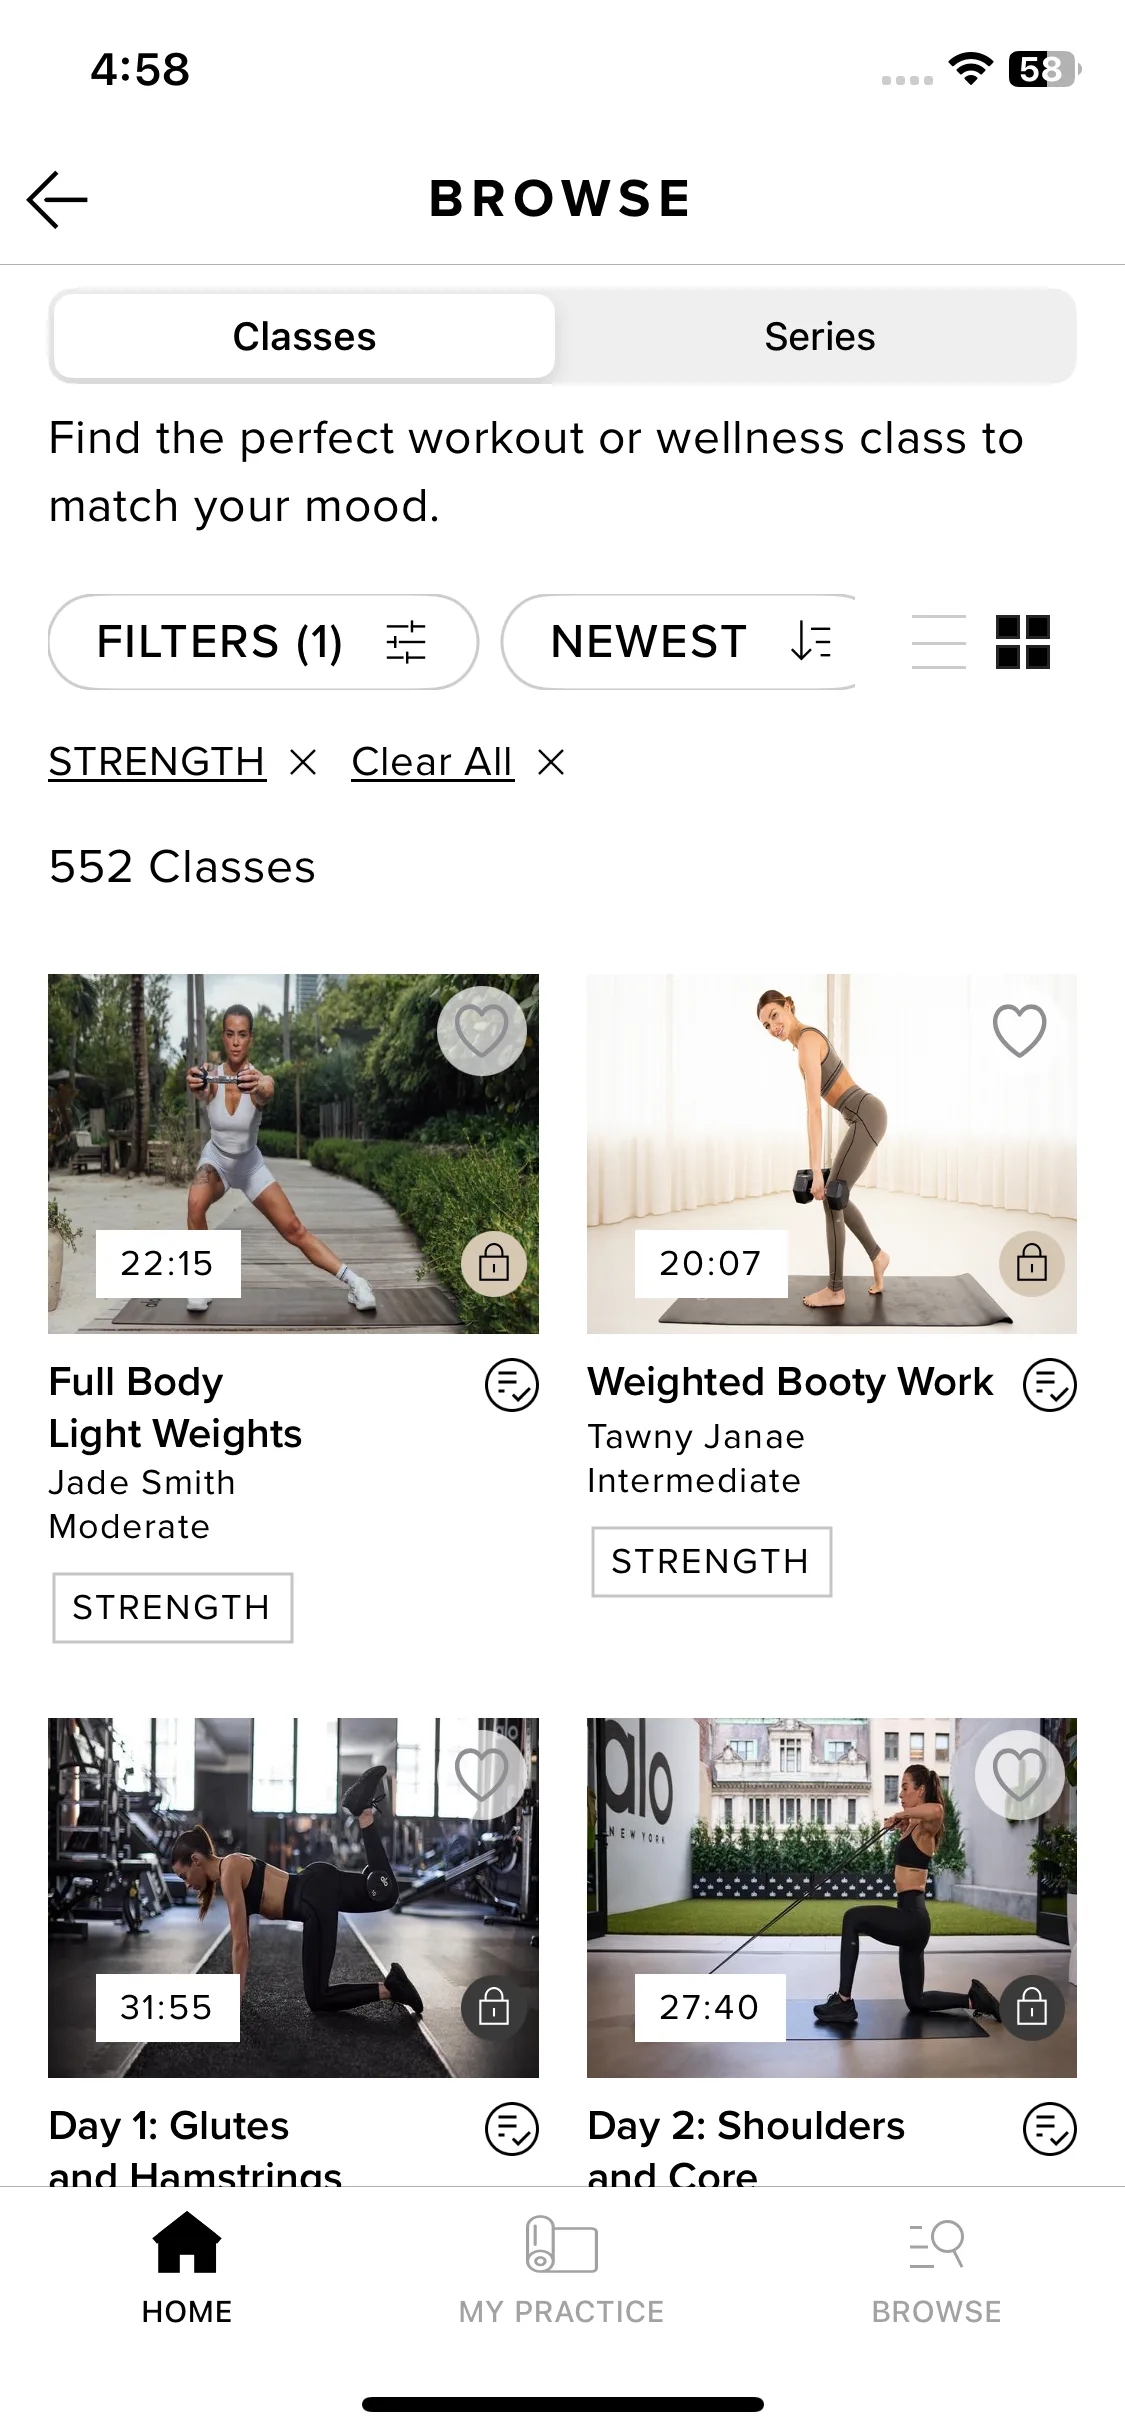Screen dimensions: 1125x2436
Task: Add Weighted Booty Work to playlist
Action: 1050,1385
